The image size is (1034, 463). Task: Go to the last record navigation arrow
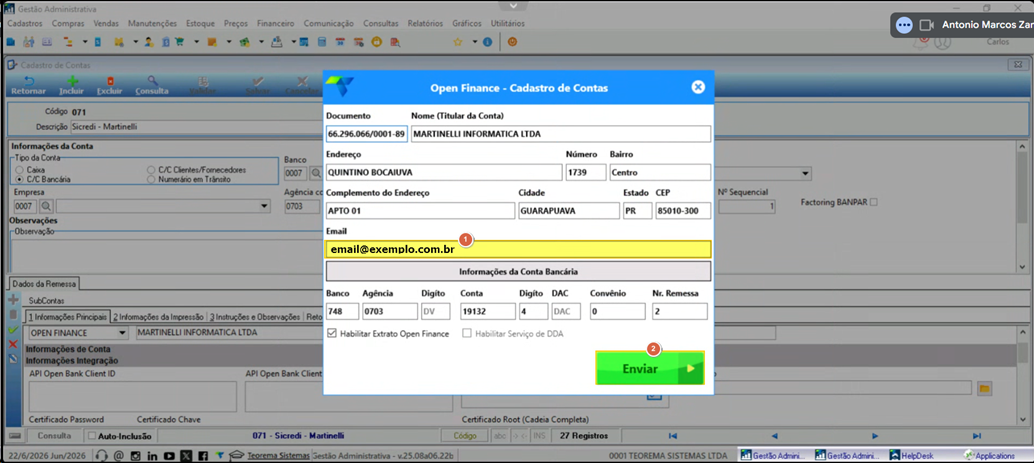tap(977, 436)
